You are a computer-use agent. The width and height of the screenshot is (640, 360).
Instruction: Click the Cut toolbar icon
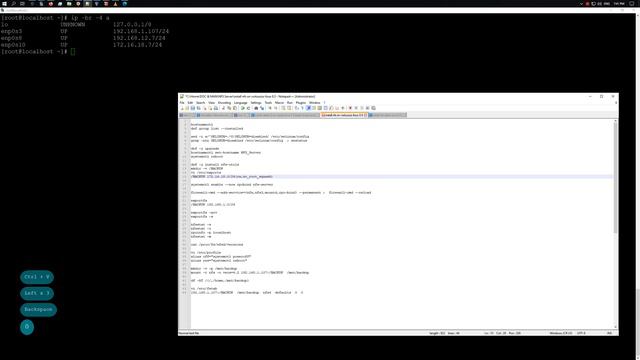pyautogui.click(x=223, y=108)
